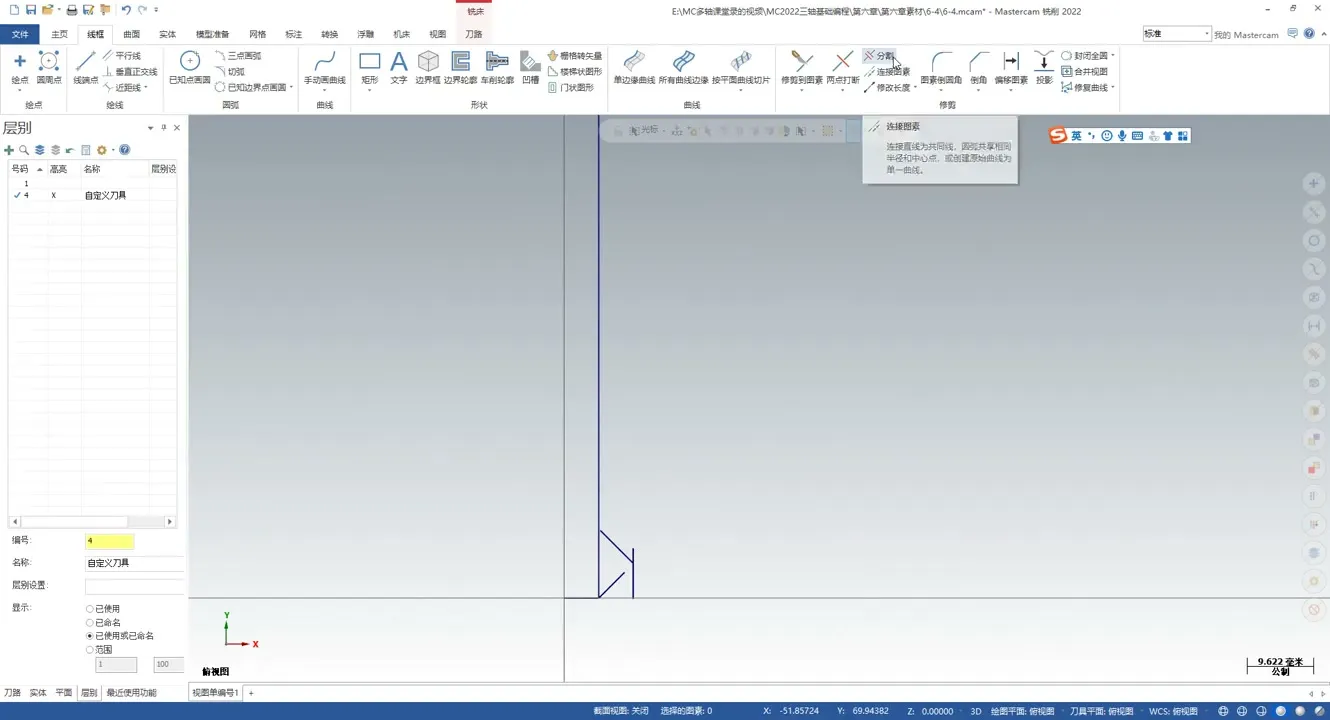The image size is (1330, 720).
Task: Choose the 范围 range radio option
Action: (90, 650)
